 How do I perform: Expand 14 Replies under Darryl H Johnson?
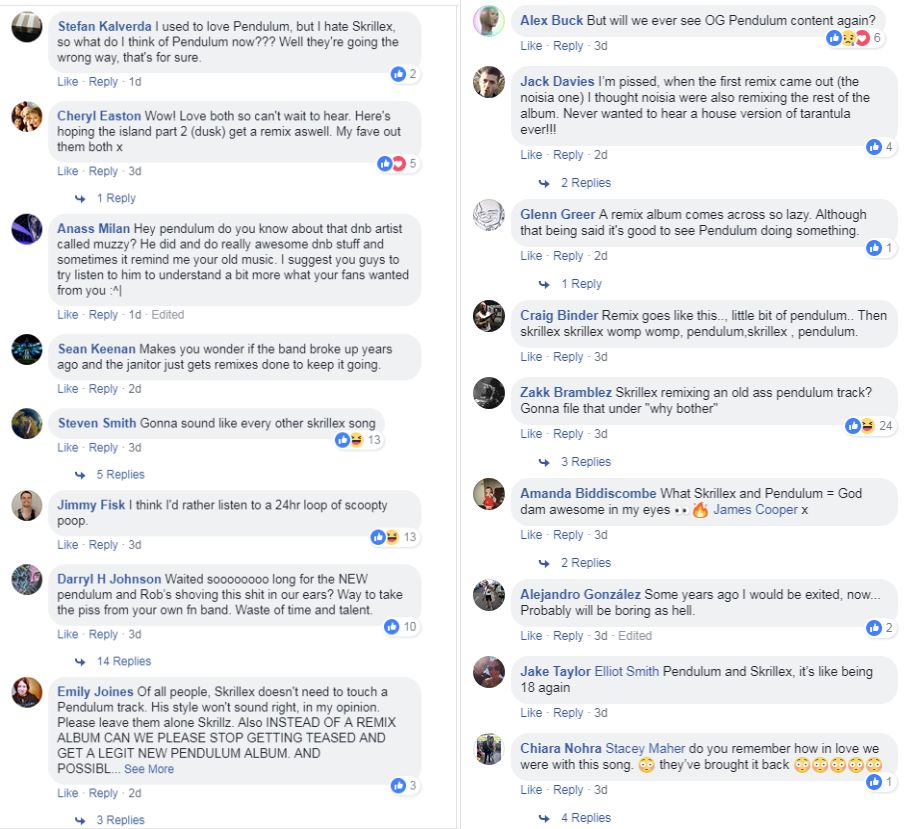pyautogui.click(x=124, y=662)
